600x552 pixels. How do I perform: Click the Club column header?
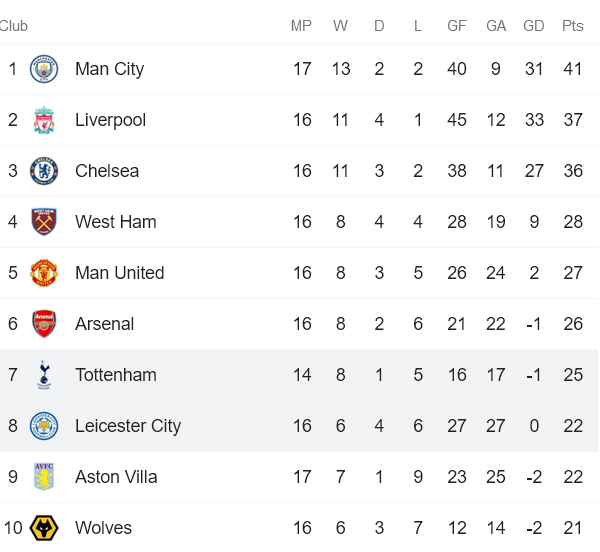[x=14, y=26]
